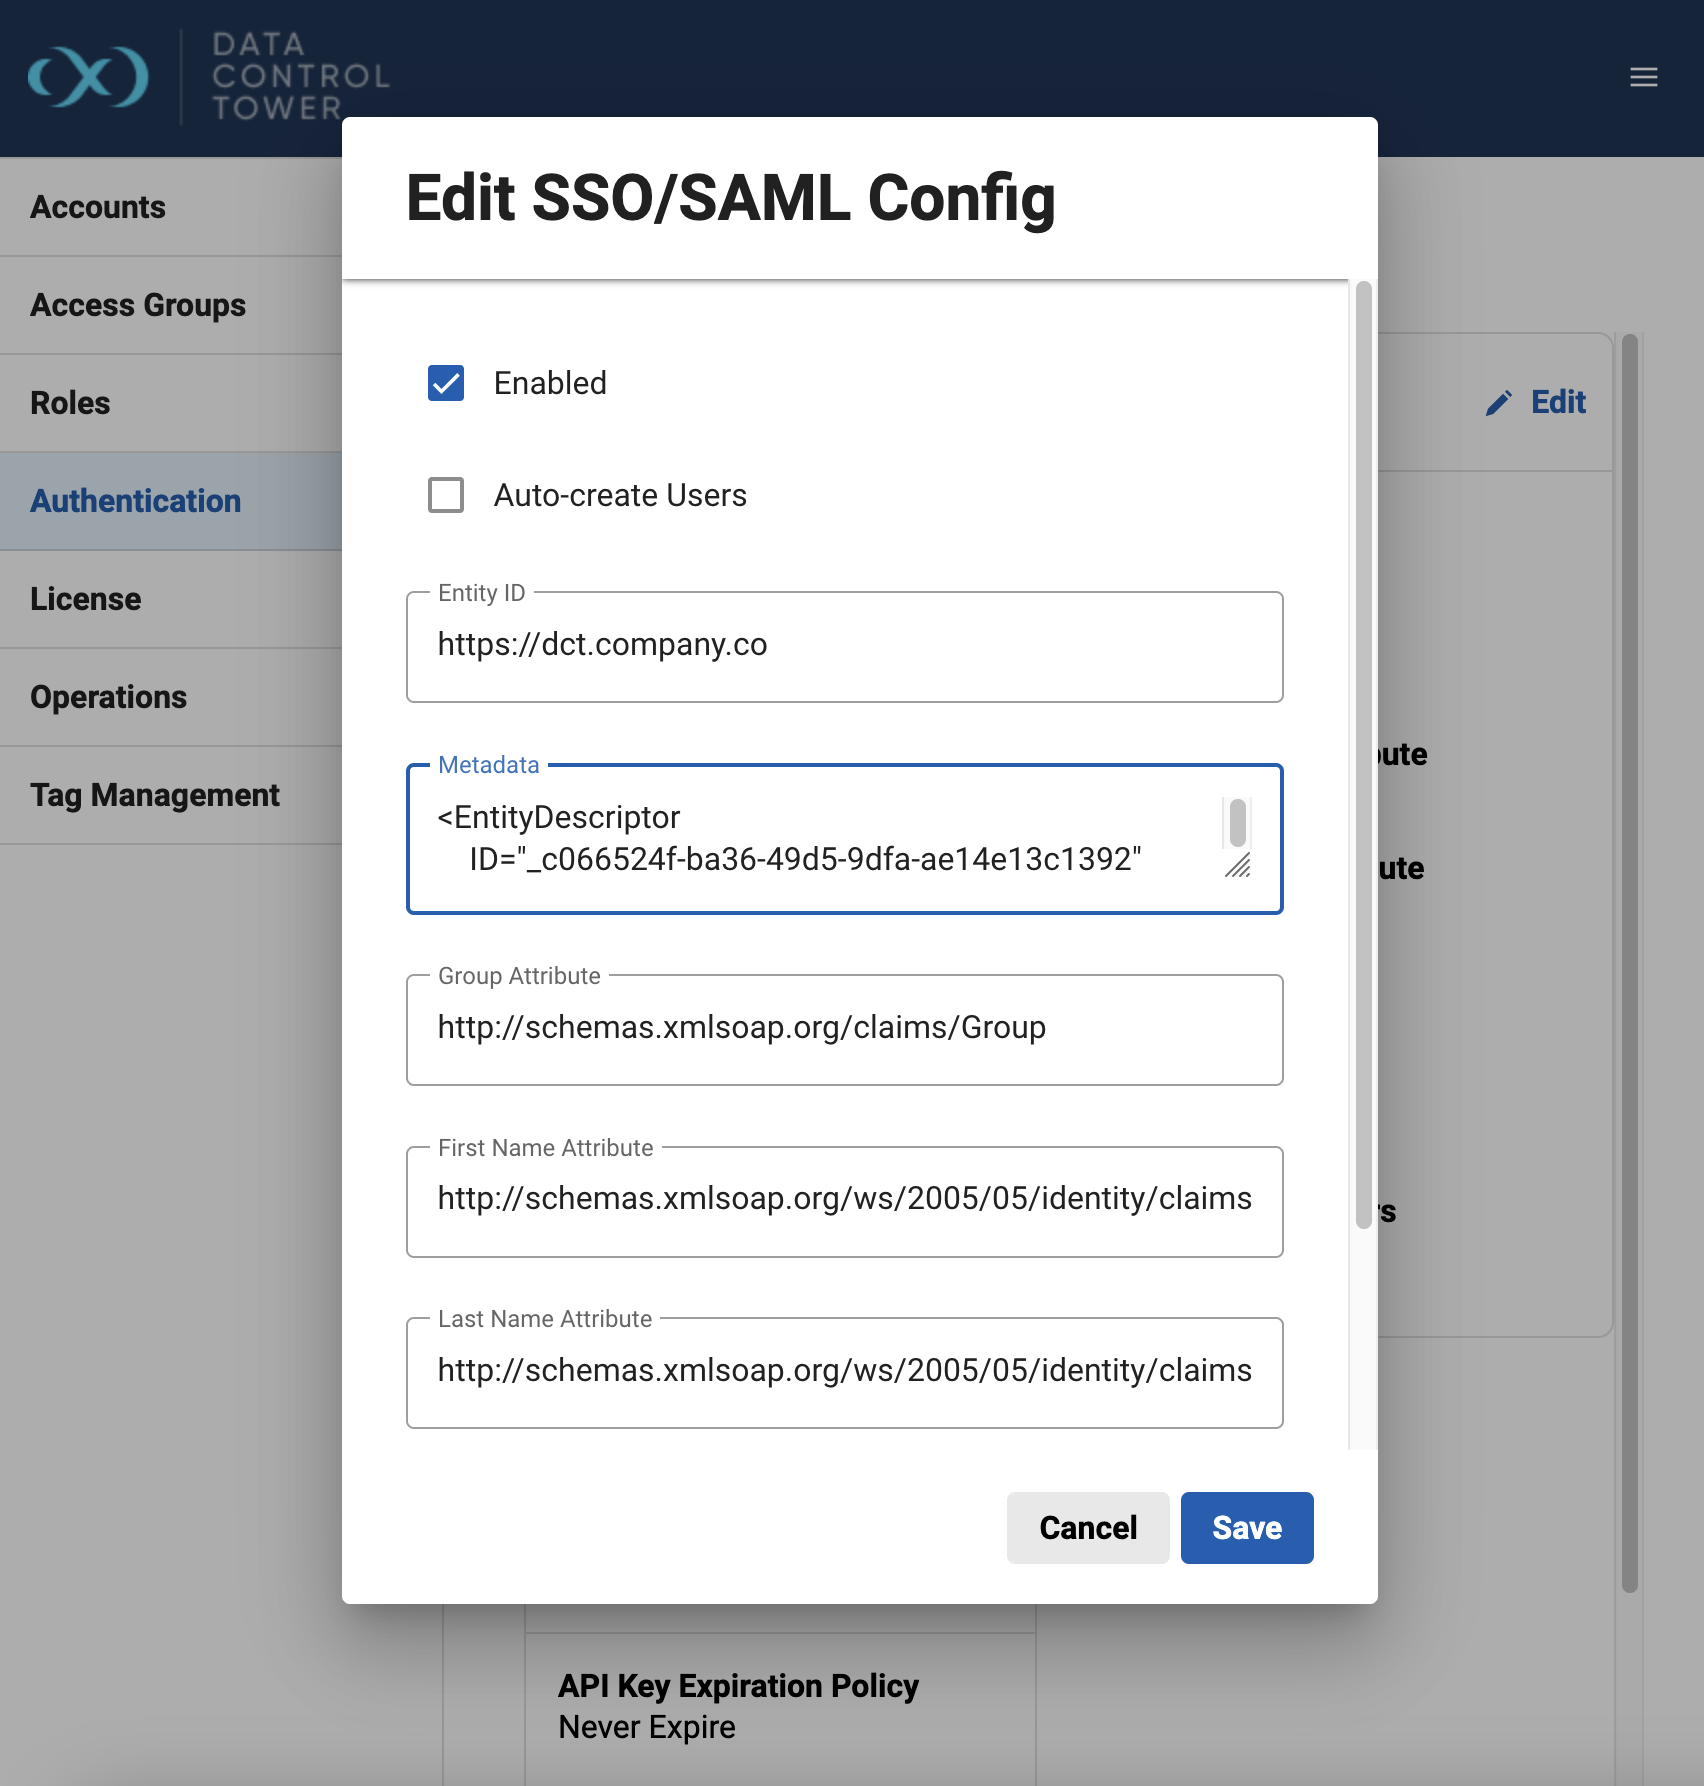
Task: Click the First Name Attribute field
Action: 845,1201
